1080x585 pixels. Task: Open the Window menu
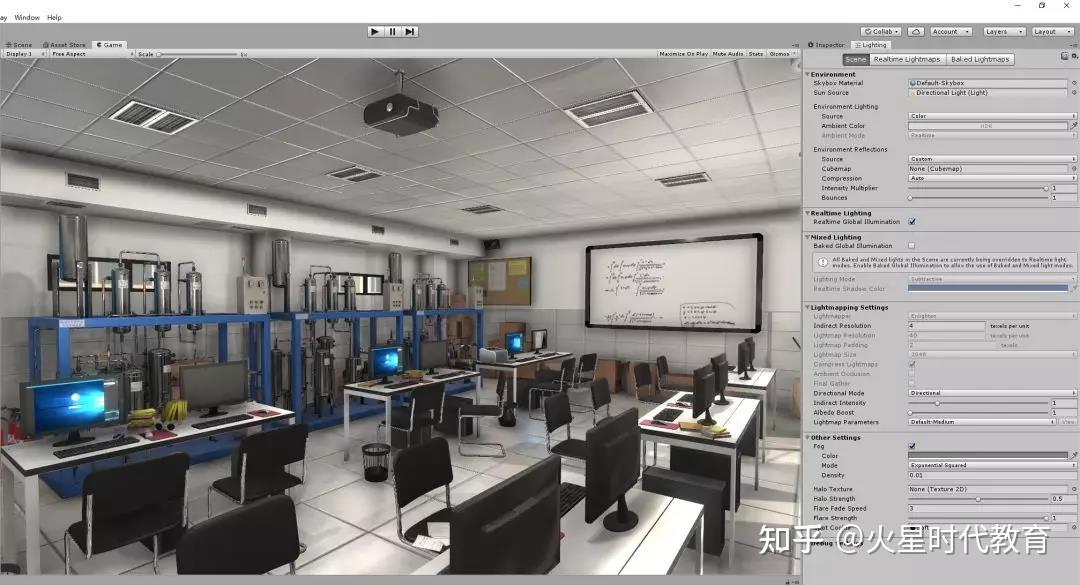(27, 17)
